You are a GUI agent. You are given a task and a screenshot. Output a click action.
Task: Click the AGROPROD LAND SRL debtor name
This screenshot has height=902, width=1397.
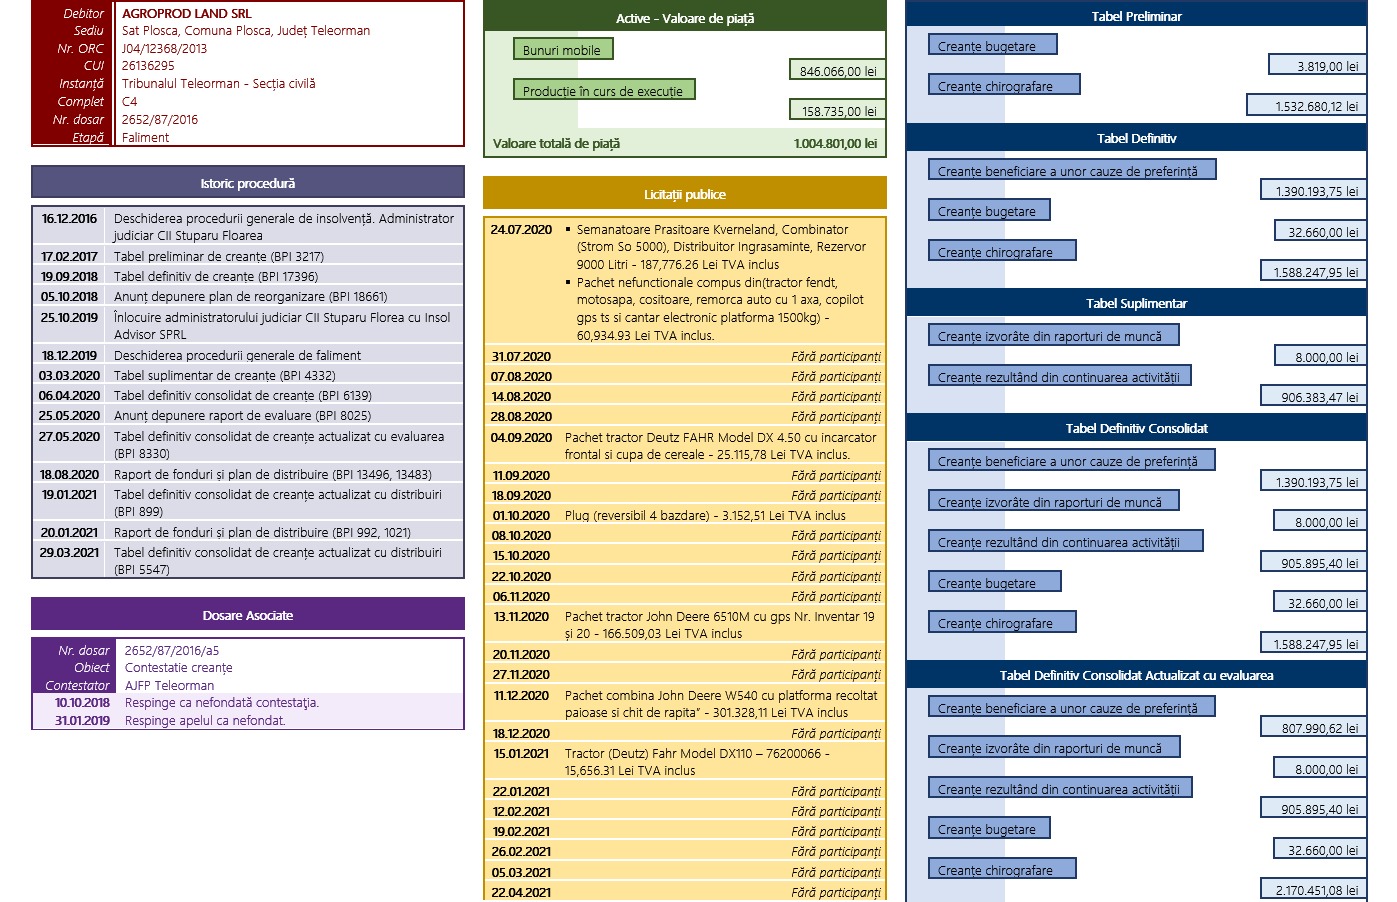(187, 14)
